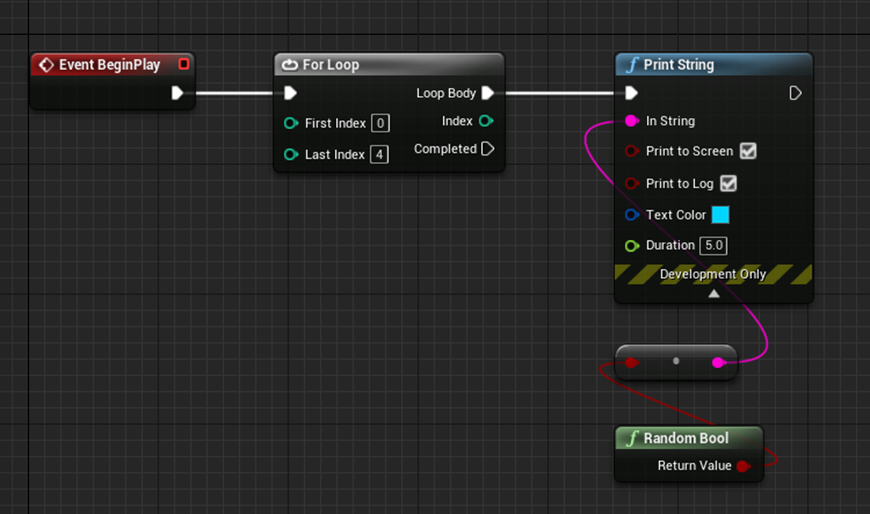Viewport: 870px width, 514px height.
Task: Edit the Last Index value field
Action: (x=380, y=154)
